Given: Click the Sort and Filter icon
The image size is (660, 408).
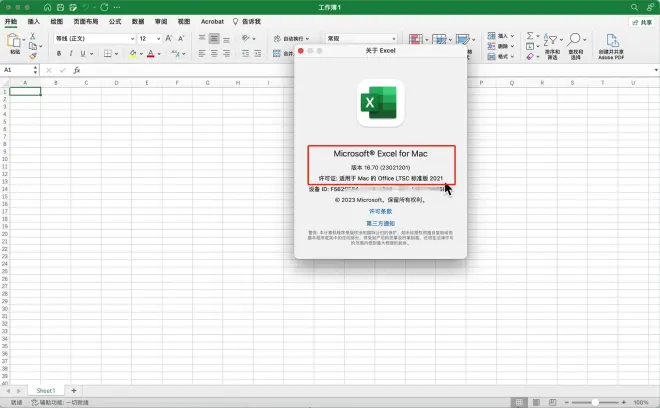Looking at the screenshot, I should pos(551,40).
